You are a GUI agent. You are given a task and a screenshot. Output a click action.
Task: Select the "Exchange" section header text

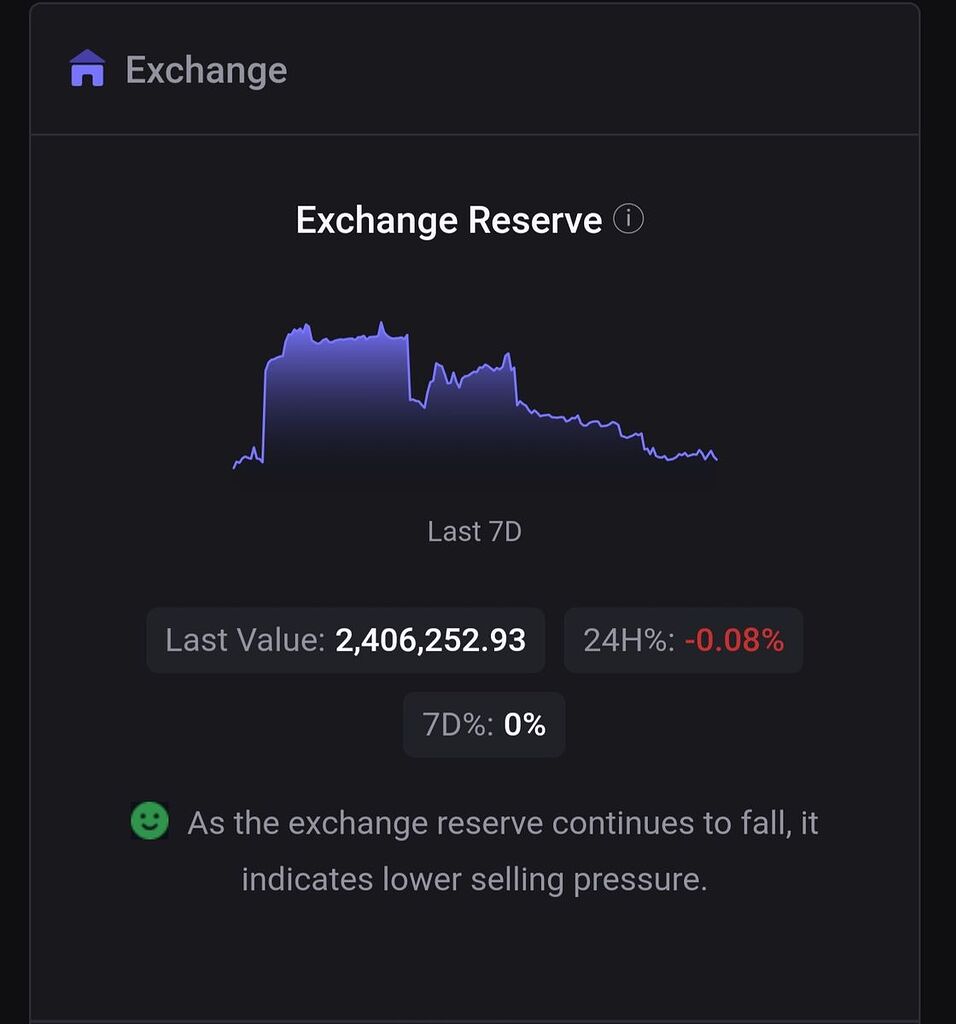click(206, 70)
